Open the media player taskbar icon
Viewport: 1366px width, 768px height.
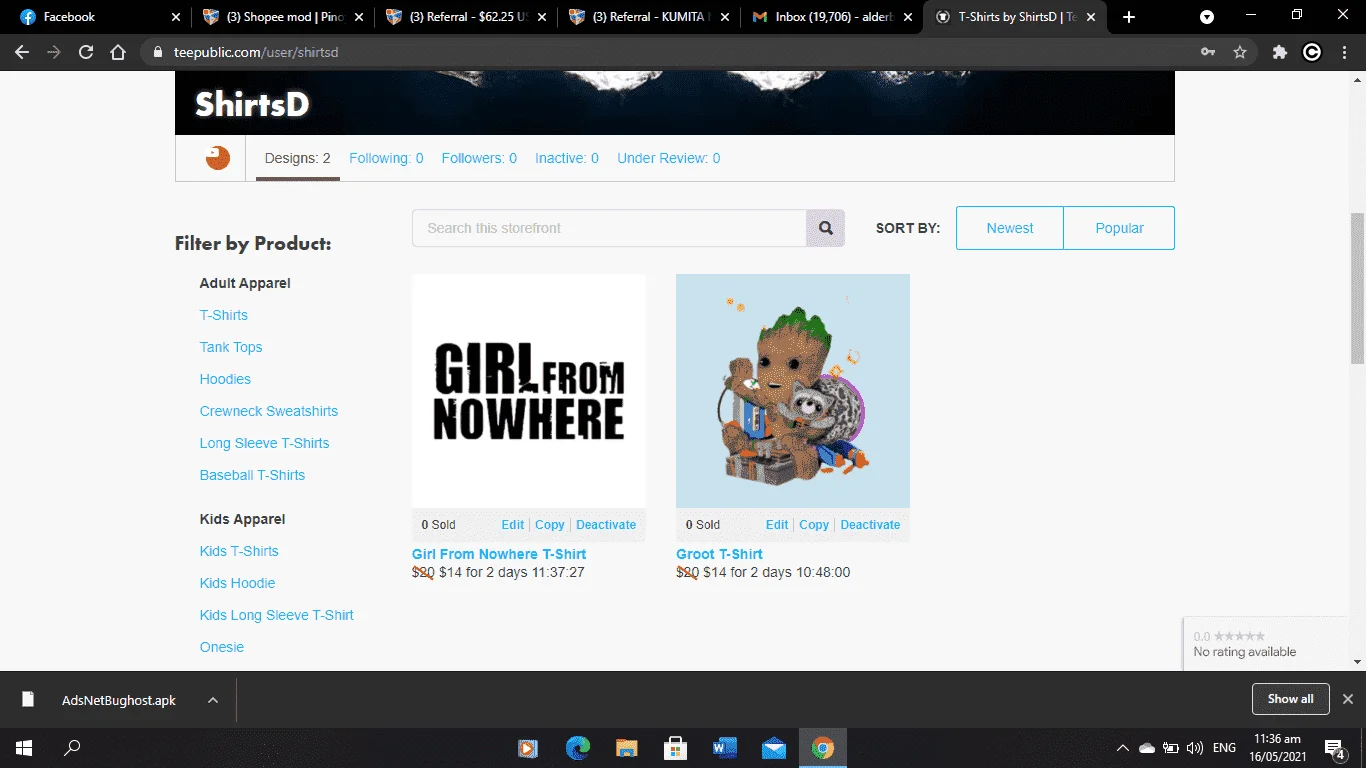(529, 747)
